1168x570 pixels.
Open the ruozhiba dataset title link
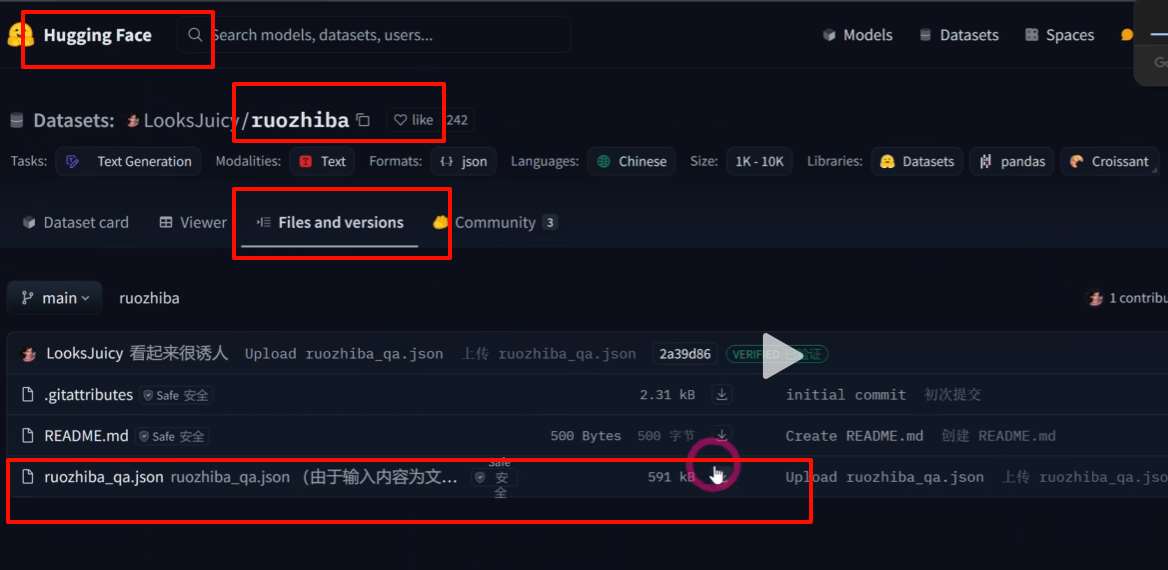click(300, 120)
